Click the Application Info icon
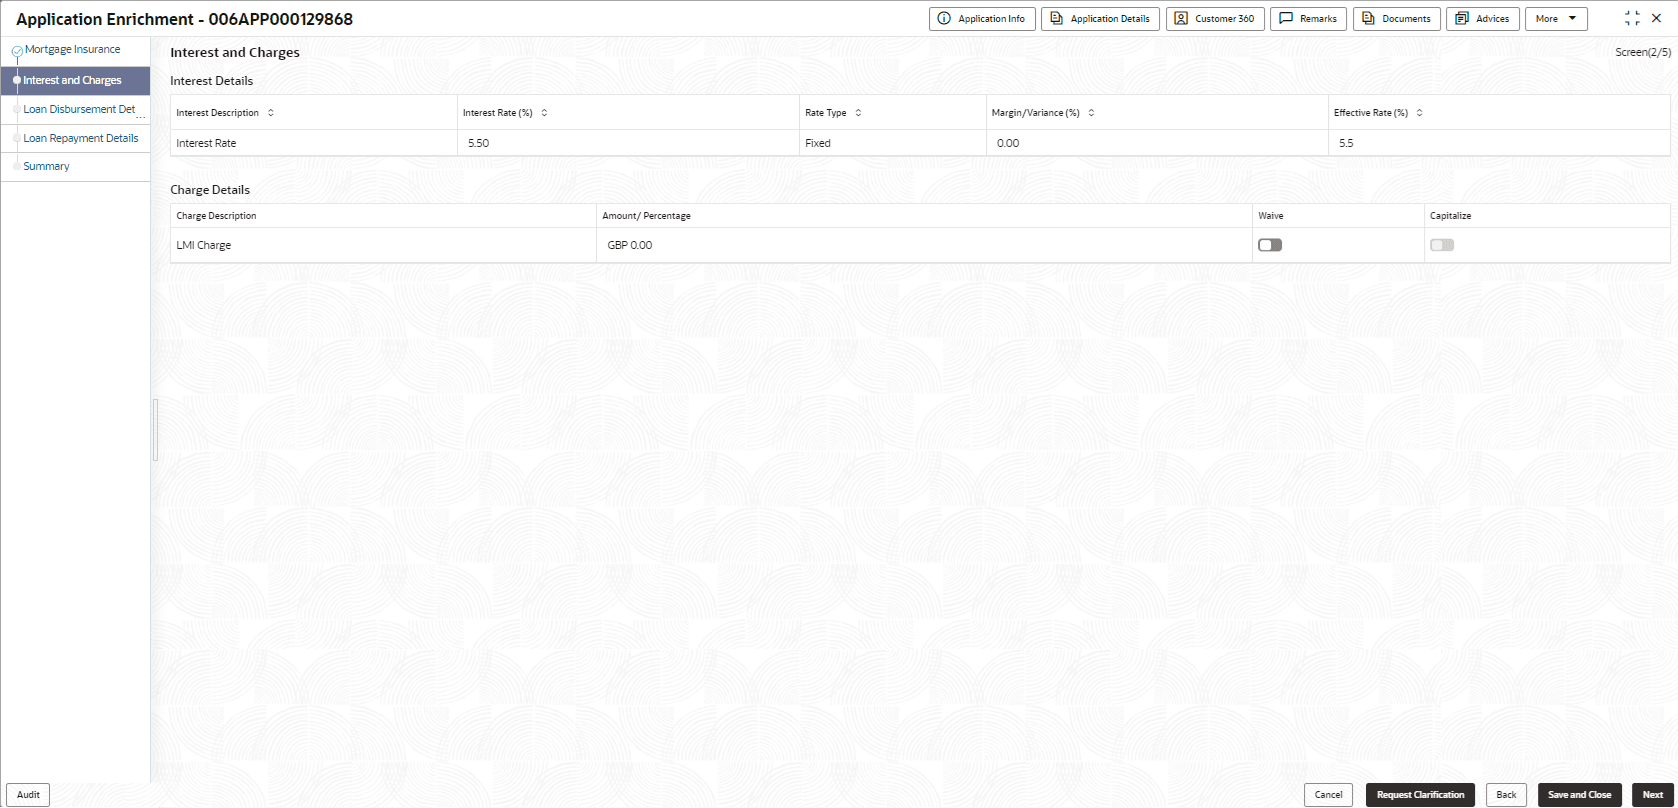This screenshot has width=1678, height=808. tap(944, 19)
